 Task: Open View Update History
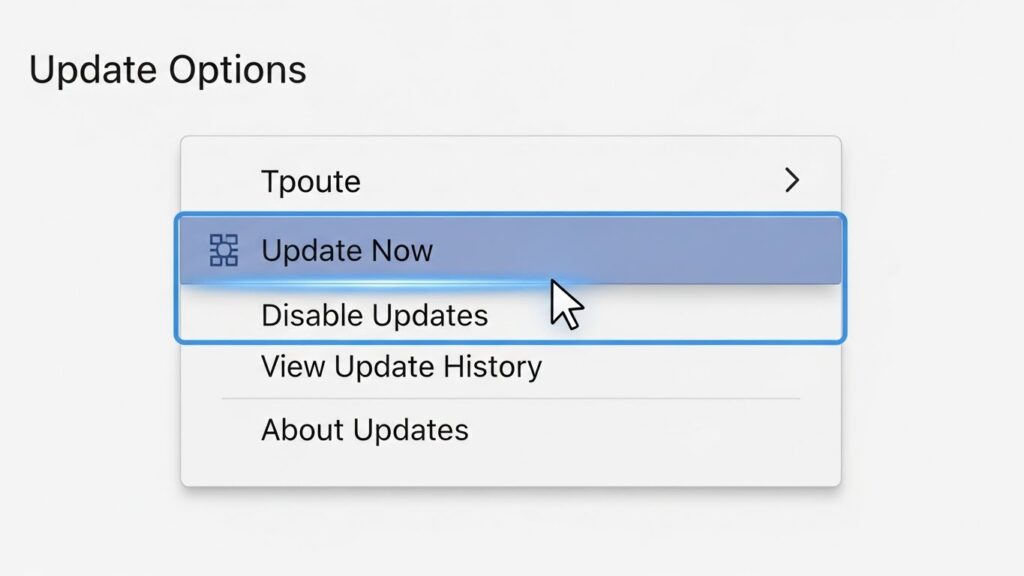(x=401, y=366)
